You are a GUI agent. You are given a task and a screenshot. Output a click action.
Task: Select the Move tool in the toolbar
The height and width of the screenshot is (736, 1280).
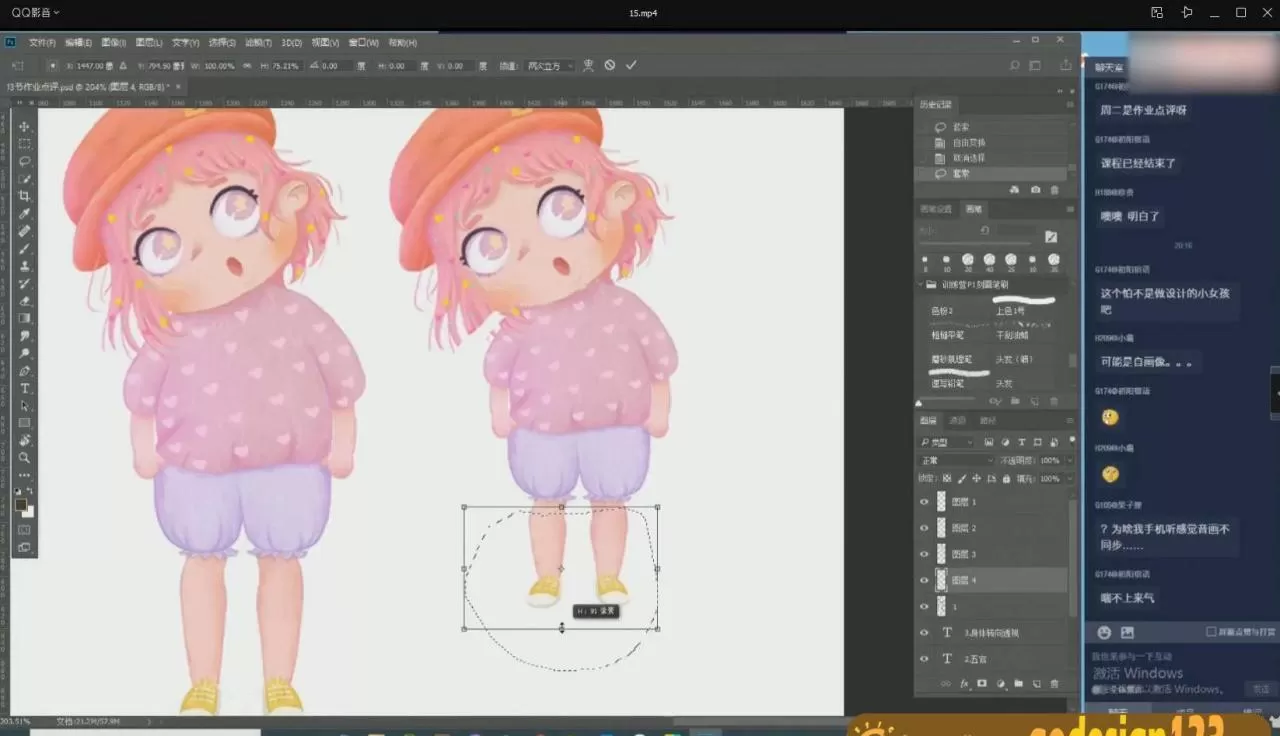pos(25,127)
